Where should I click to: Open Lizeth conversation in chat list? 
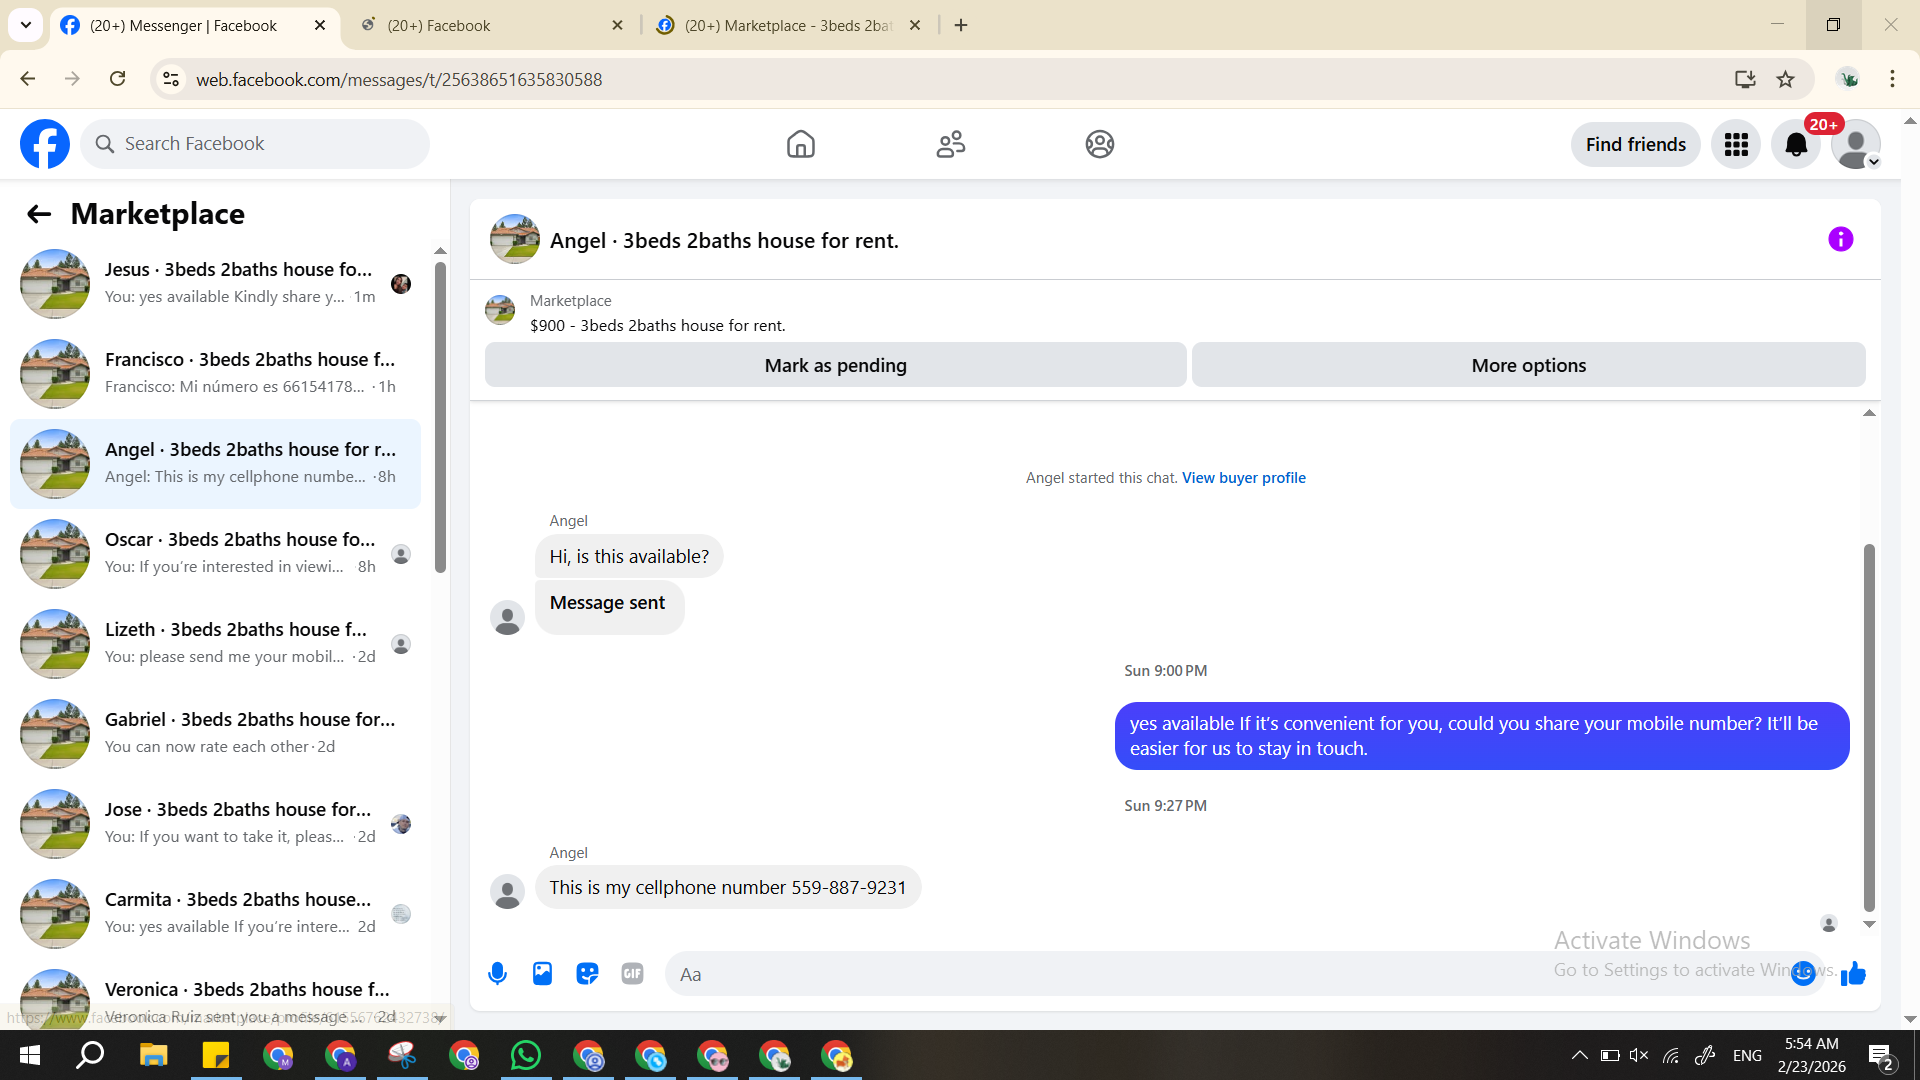[x=215, y=644]
